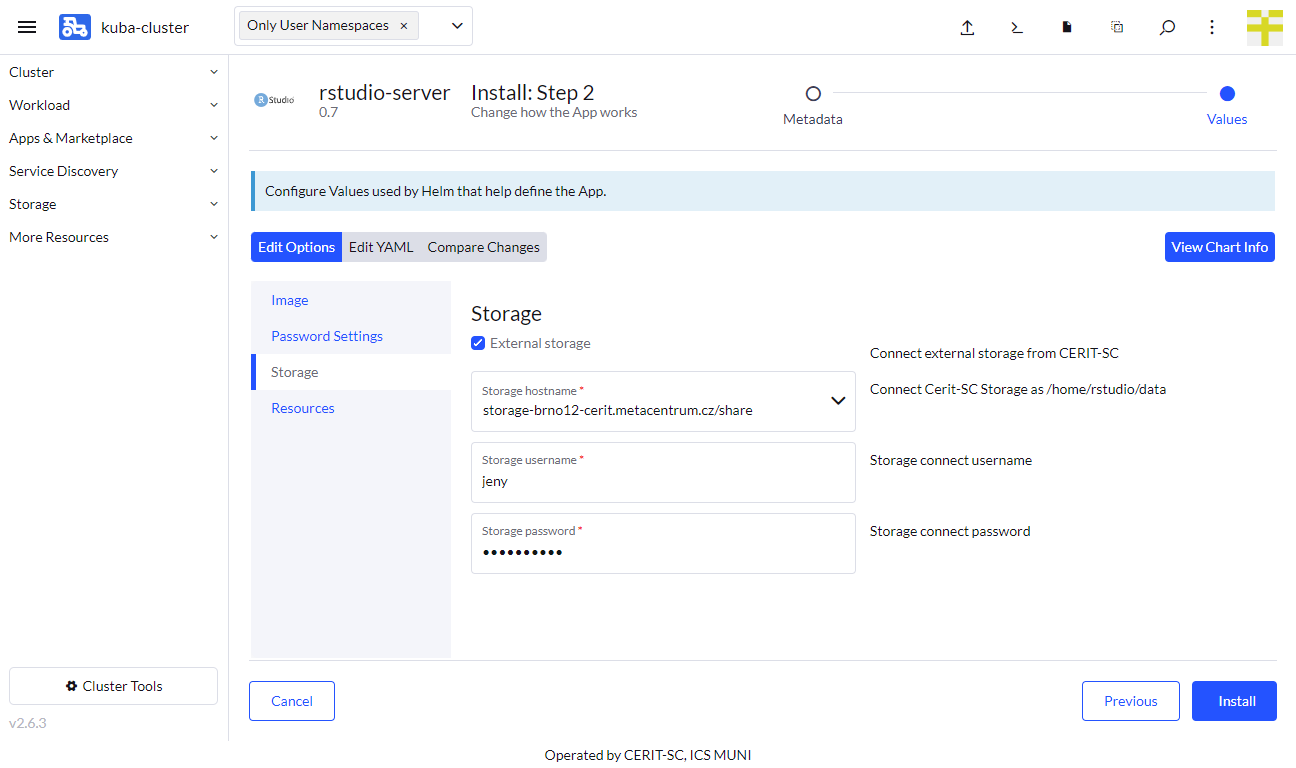The height and width of the screenshot is (768, 1296).
Task: Open the resource search magnifier icon
Action: point(1167,28)
